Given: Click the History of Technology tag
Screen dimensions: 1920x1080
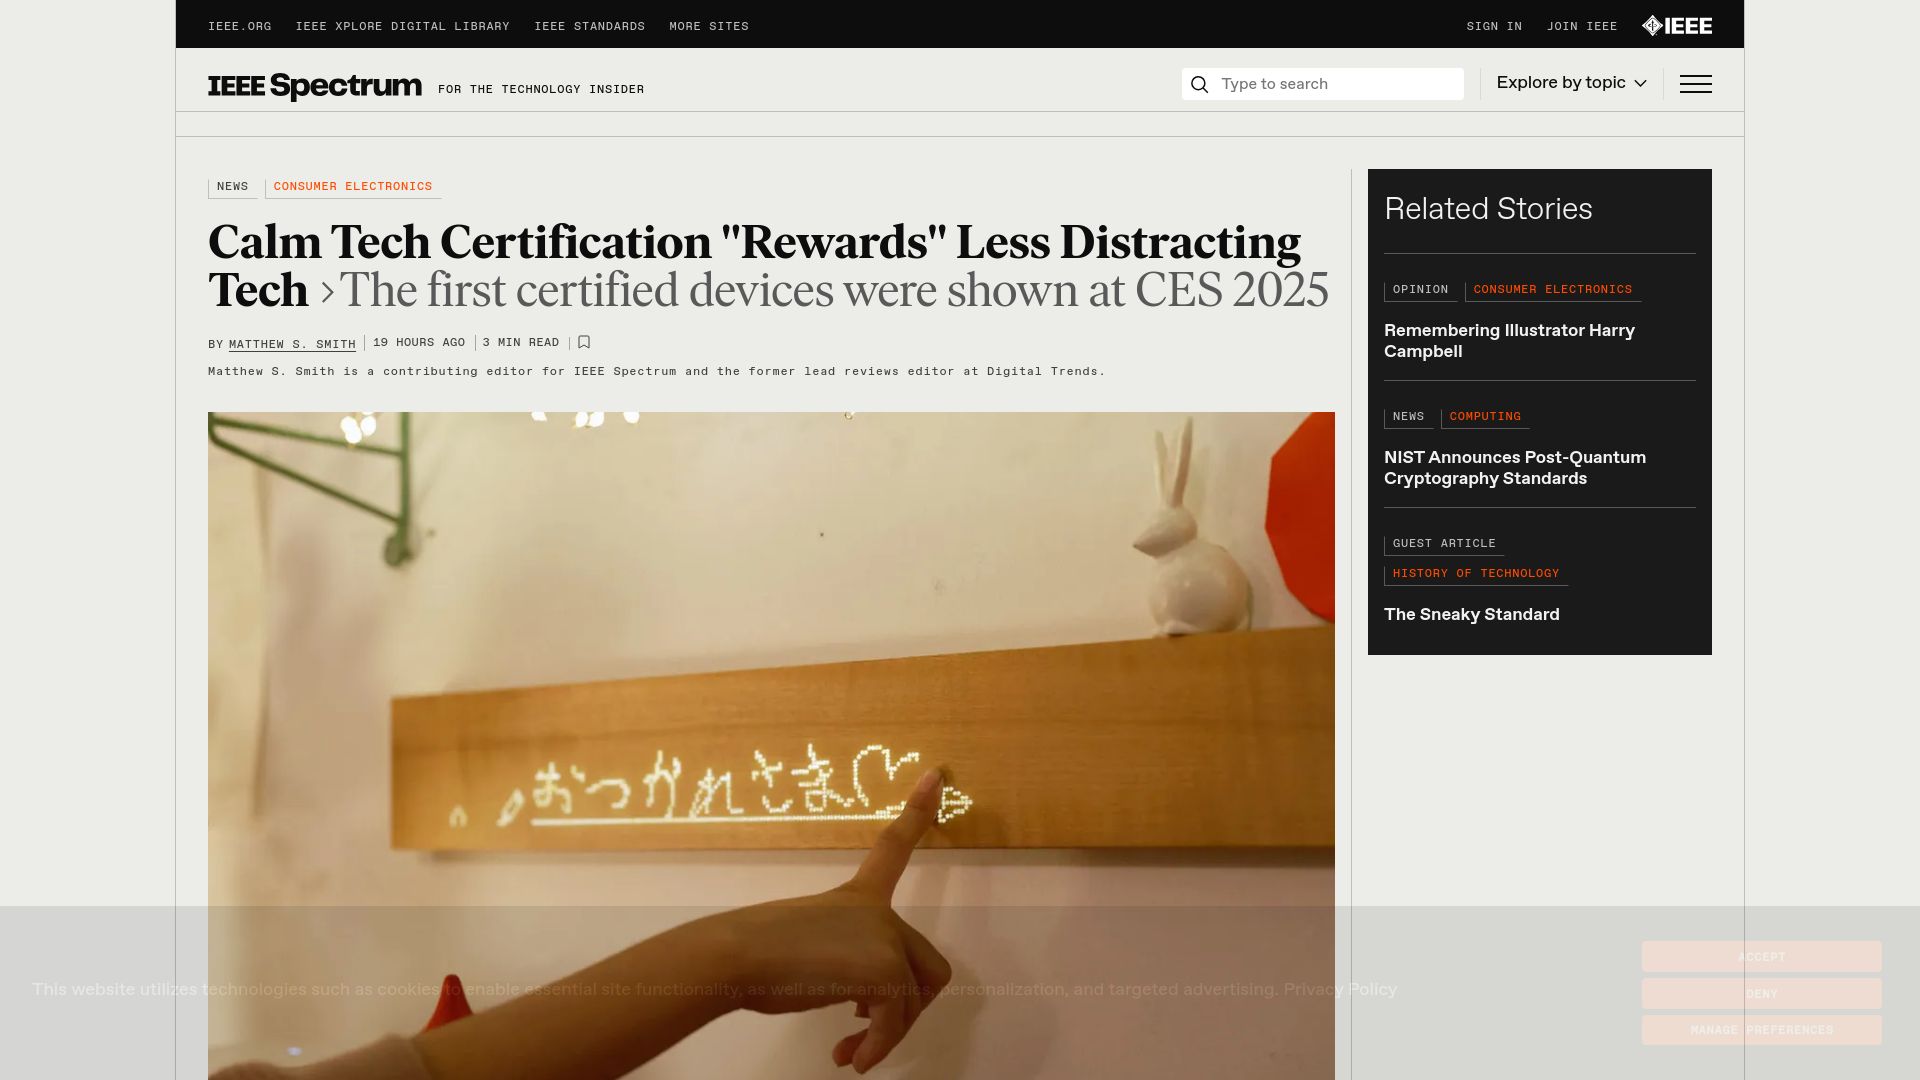Looking at the screenshot, I should tap(1476, 574).
